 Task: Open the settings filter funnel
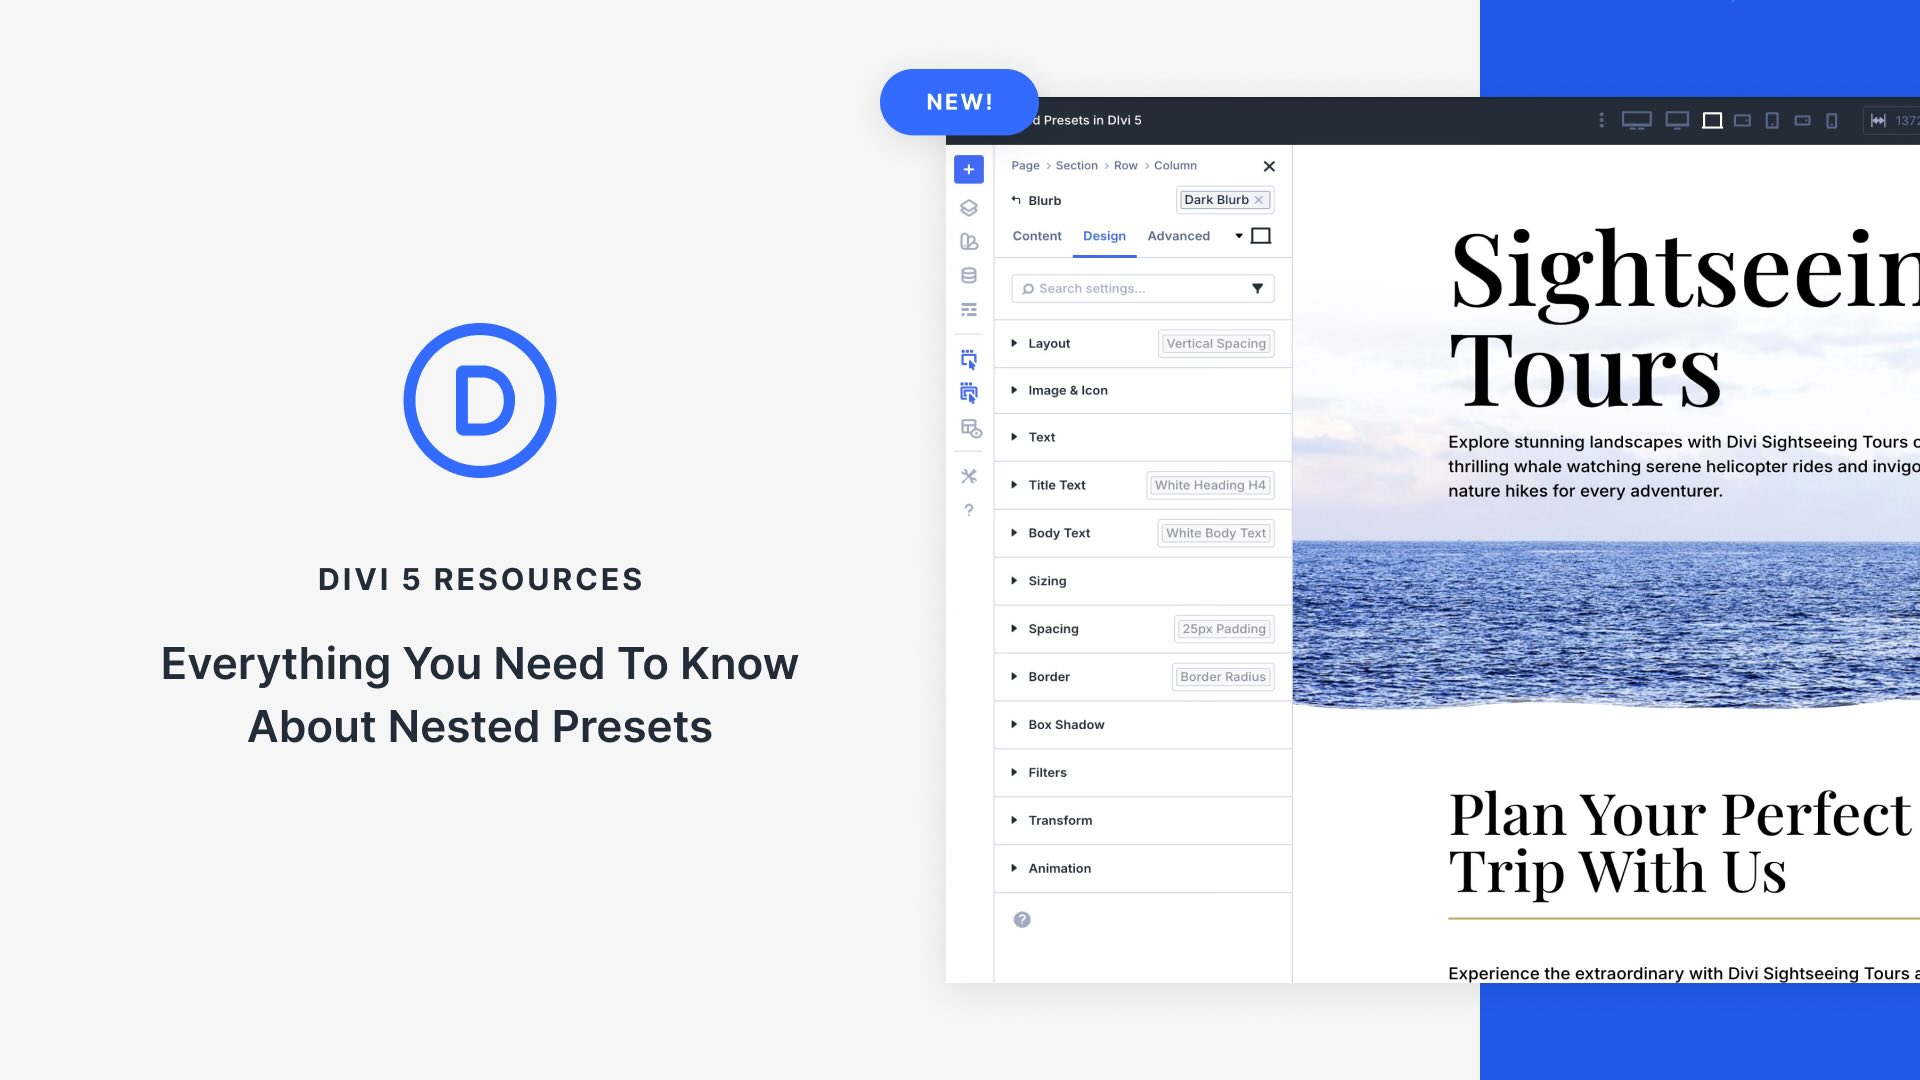pyautogui.click(x=1257, y=288)
